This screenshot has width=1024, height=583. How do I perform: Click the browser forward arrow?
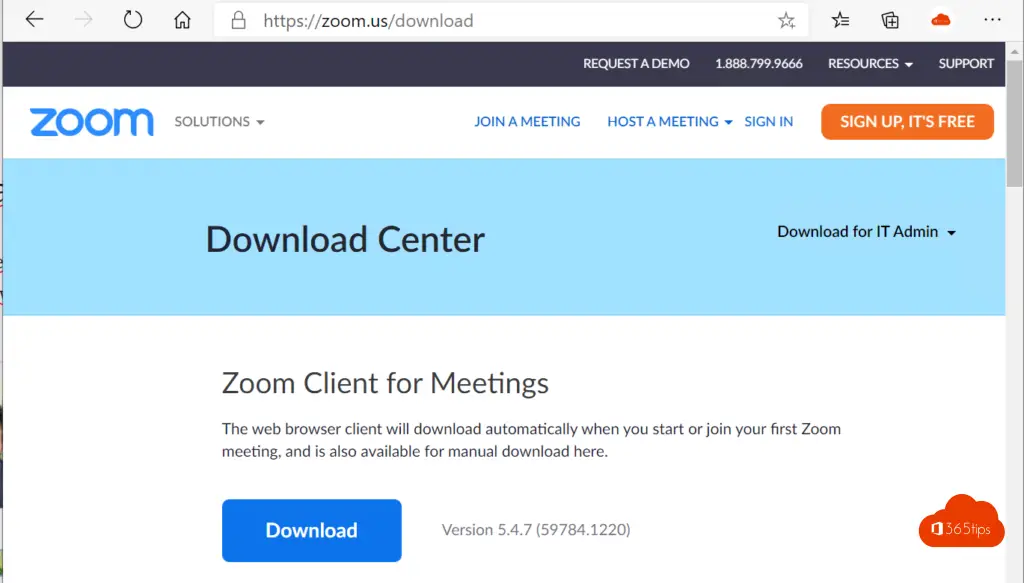(84, 20)
